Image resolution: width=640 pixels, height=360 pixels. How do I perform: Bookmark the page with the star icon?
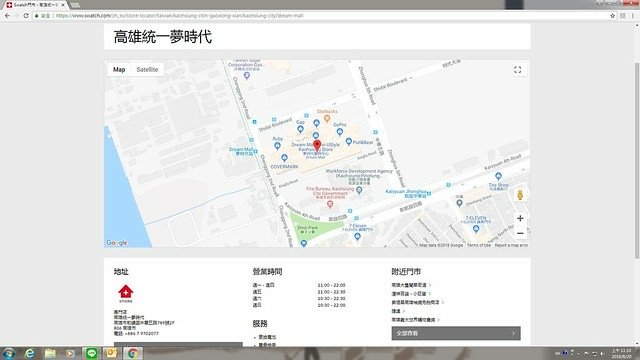pos(612,16)
